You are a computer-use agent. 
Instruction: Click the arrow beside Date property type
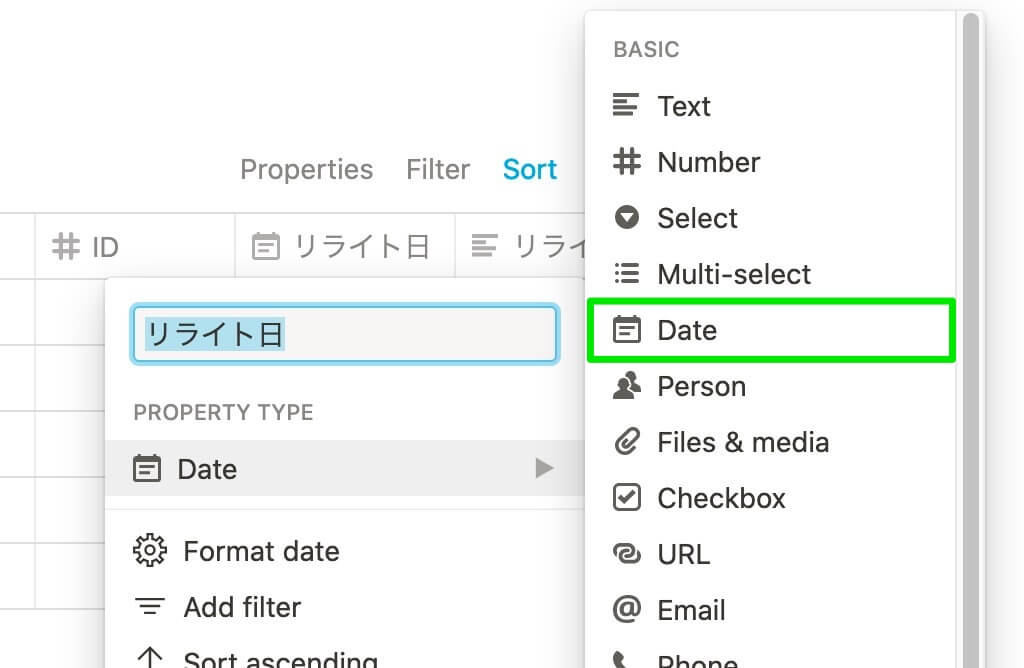tap(544, 468)
